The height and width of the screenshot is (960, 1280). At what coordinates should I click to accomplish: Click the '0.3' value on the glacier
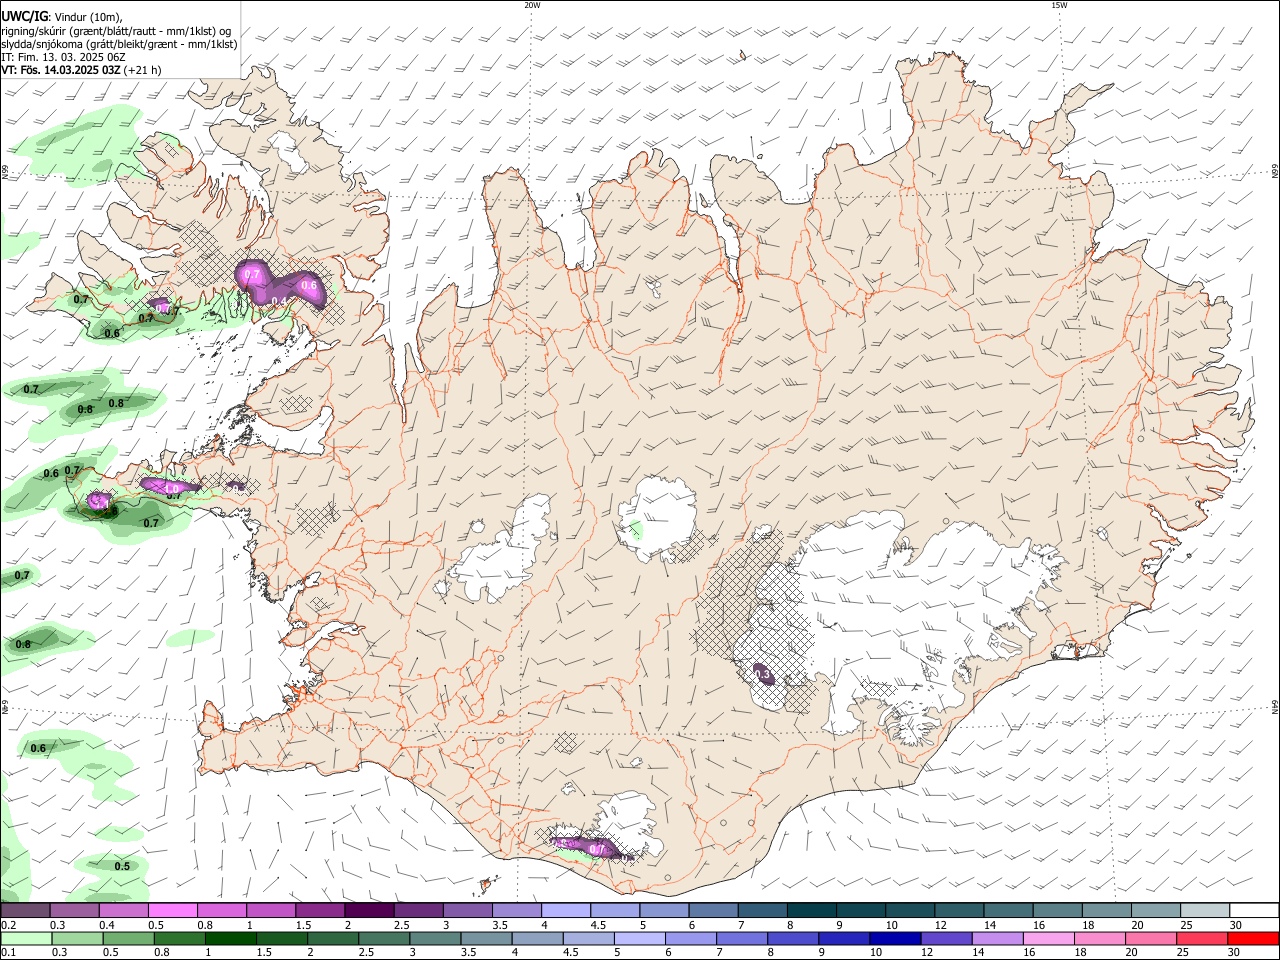[763, 675]
